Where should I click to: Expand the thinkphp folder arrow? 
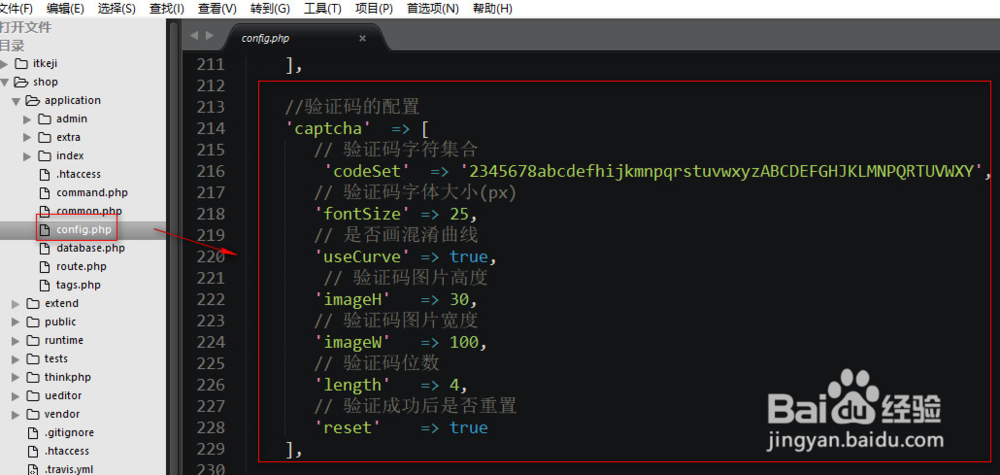[x=16, y=377]
